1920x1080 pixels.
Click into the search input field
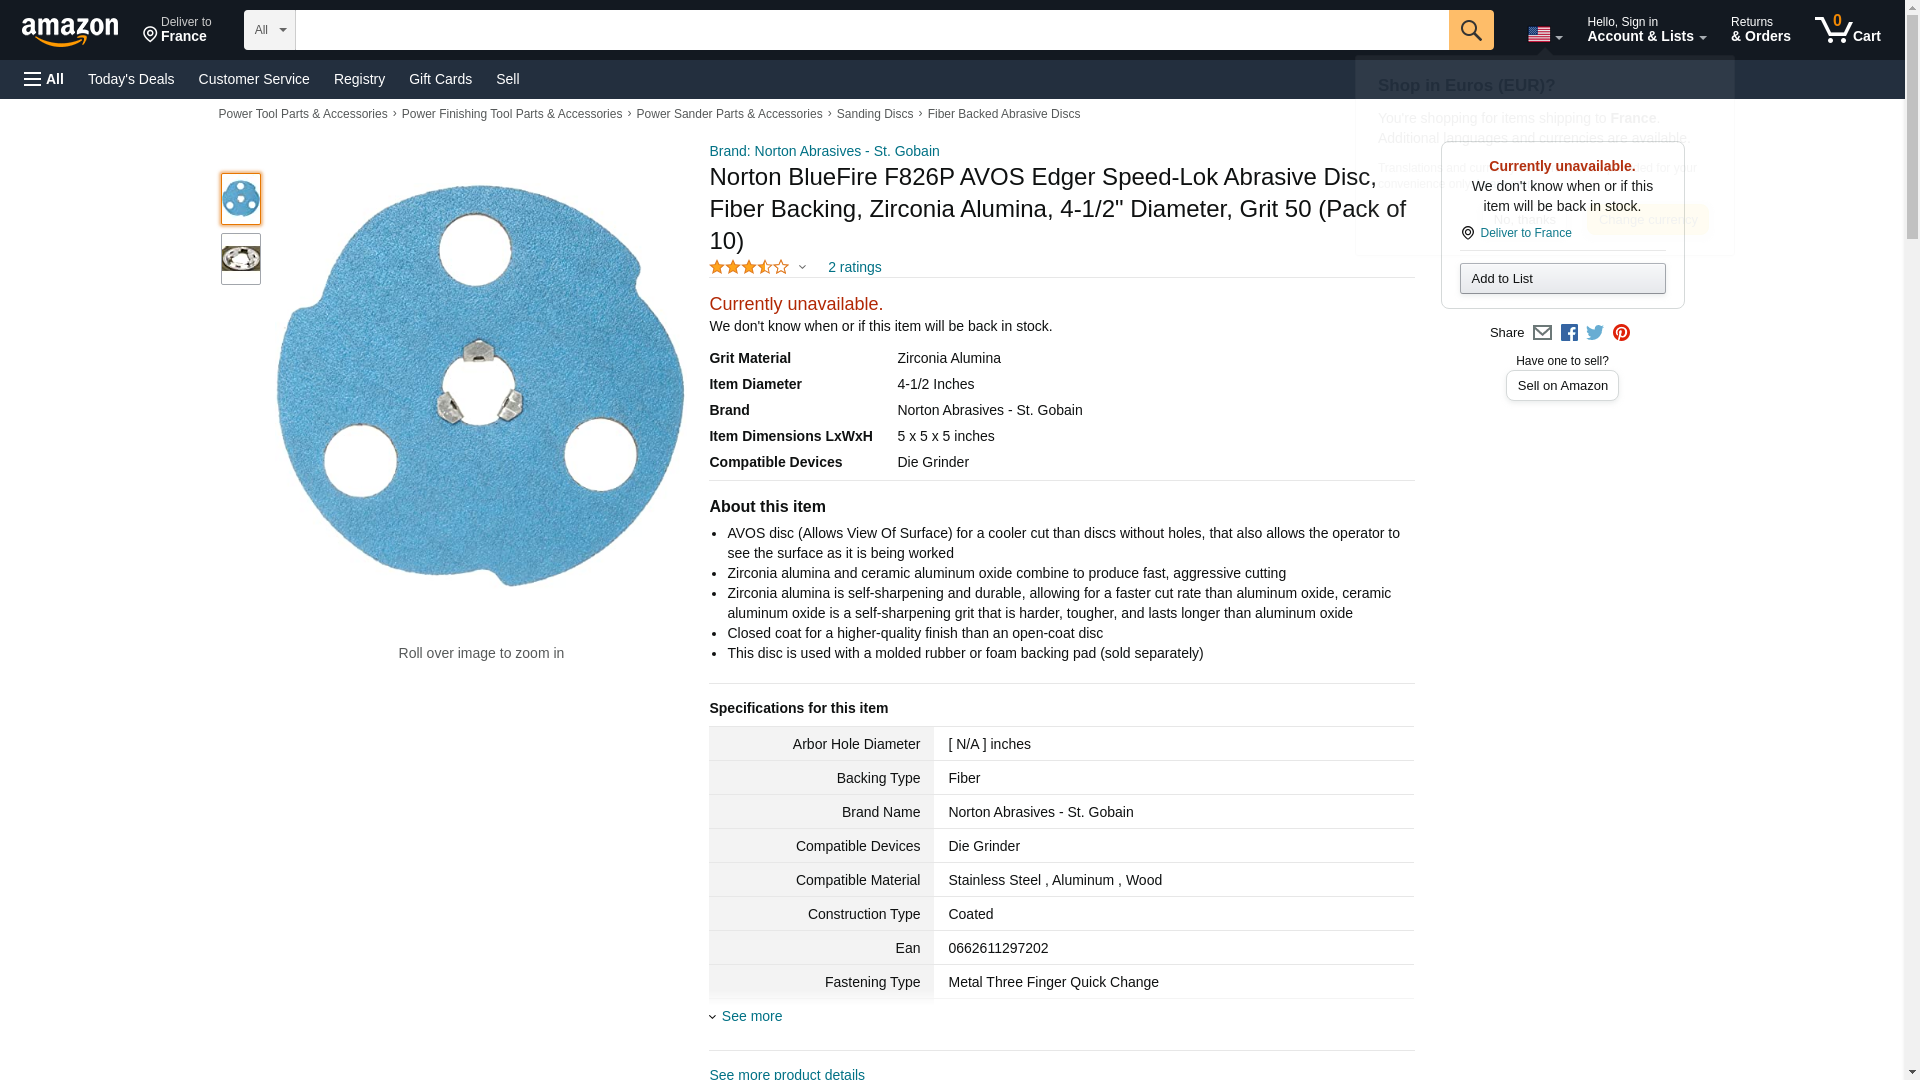click(x=870, y=30)
